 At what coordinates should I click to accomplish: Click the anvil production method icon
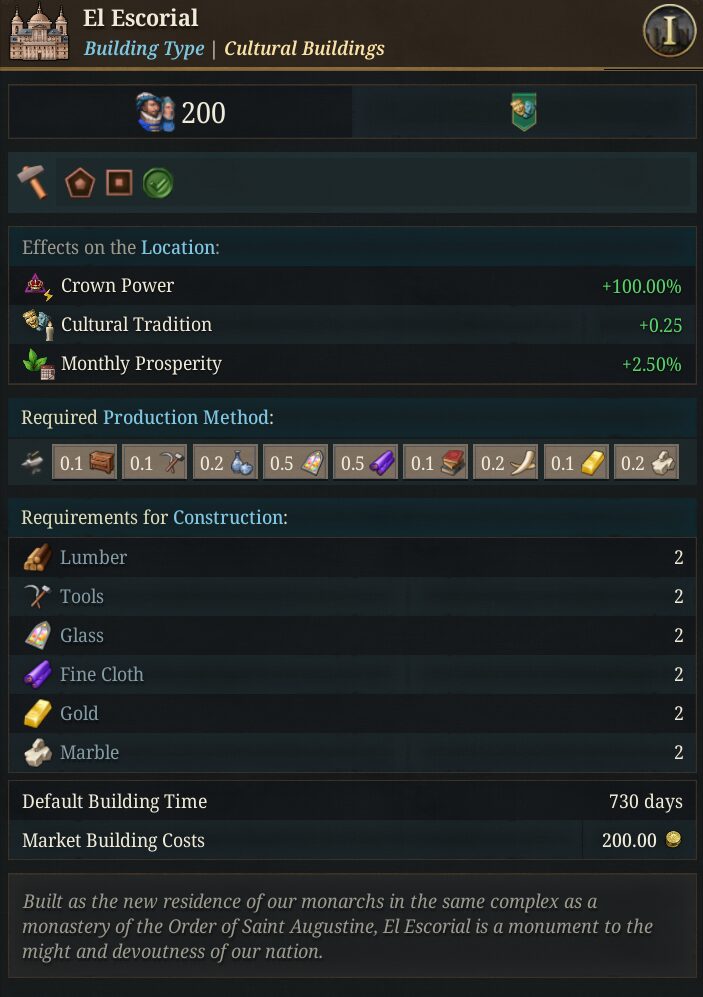pyautogui.click(x=33, y=463)
